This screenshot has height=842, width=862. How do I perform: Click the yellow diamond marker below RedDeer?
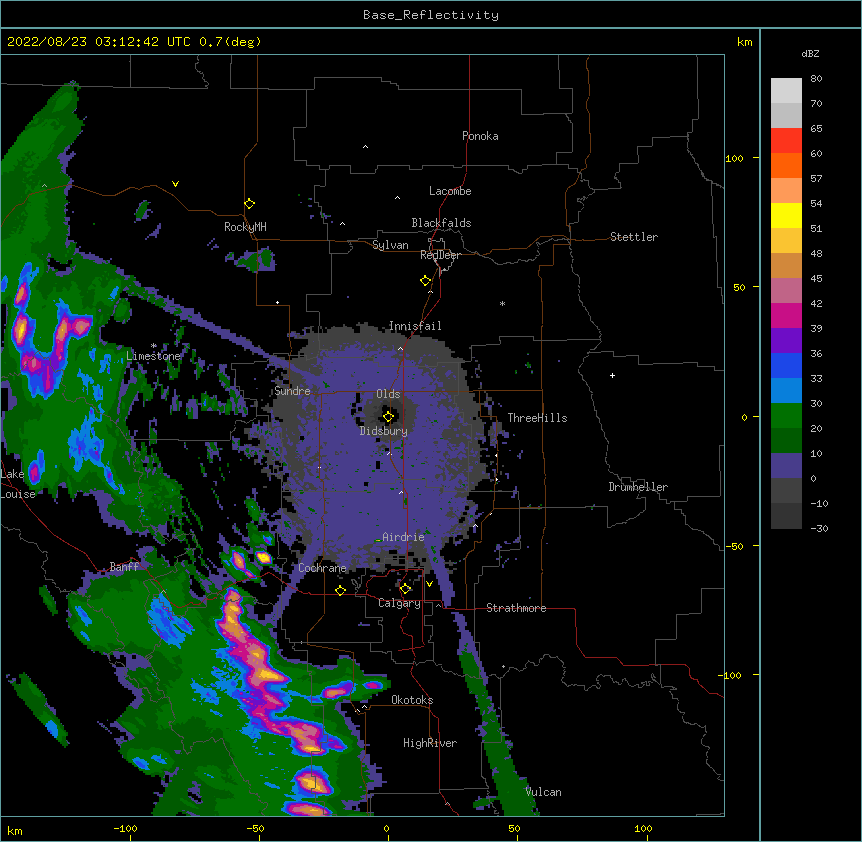pyautogui.click(x=426, y=281)
